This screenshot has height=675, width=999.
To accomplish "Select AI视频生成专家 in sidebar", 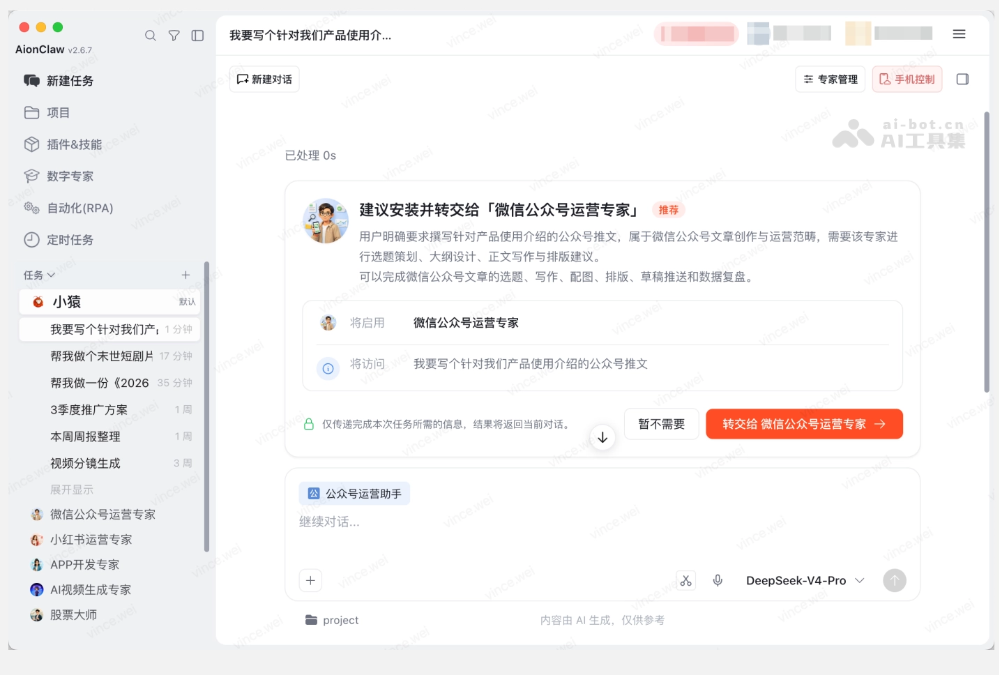I will coord(81,590).
